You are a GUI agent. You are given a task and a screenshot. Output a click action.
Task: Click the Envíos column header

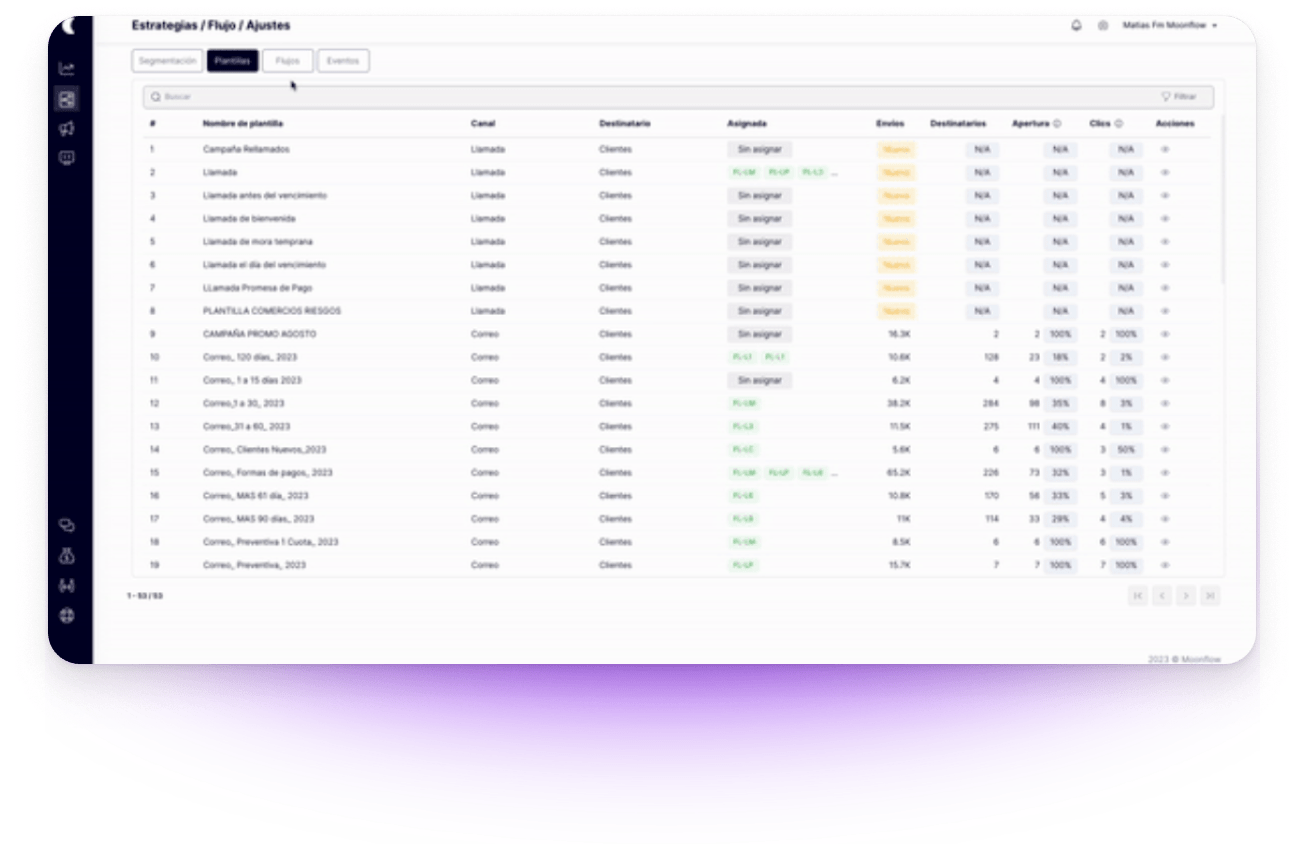890,124
